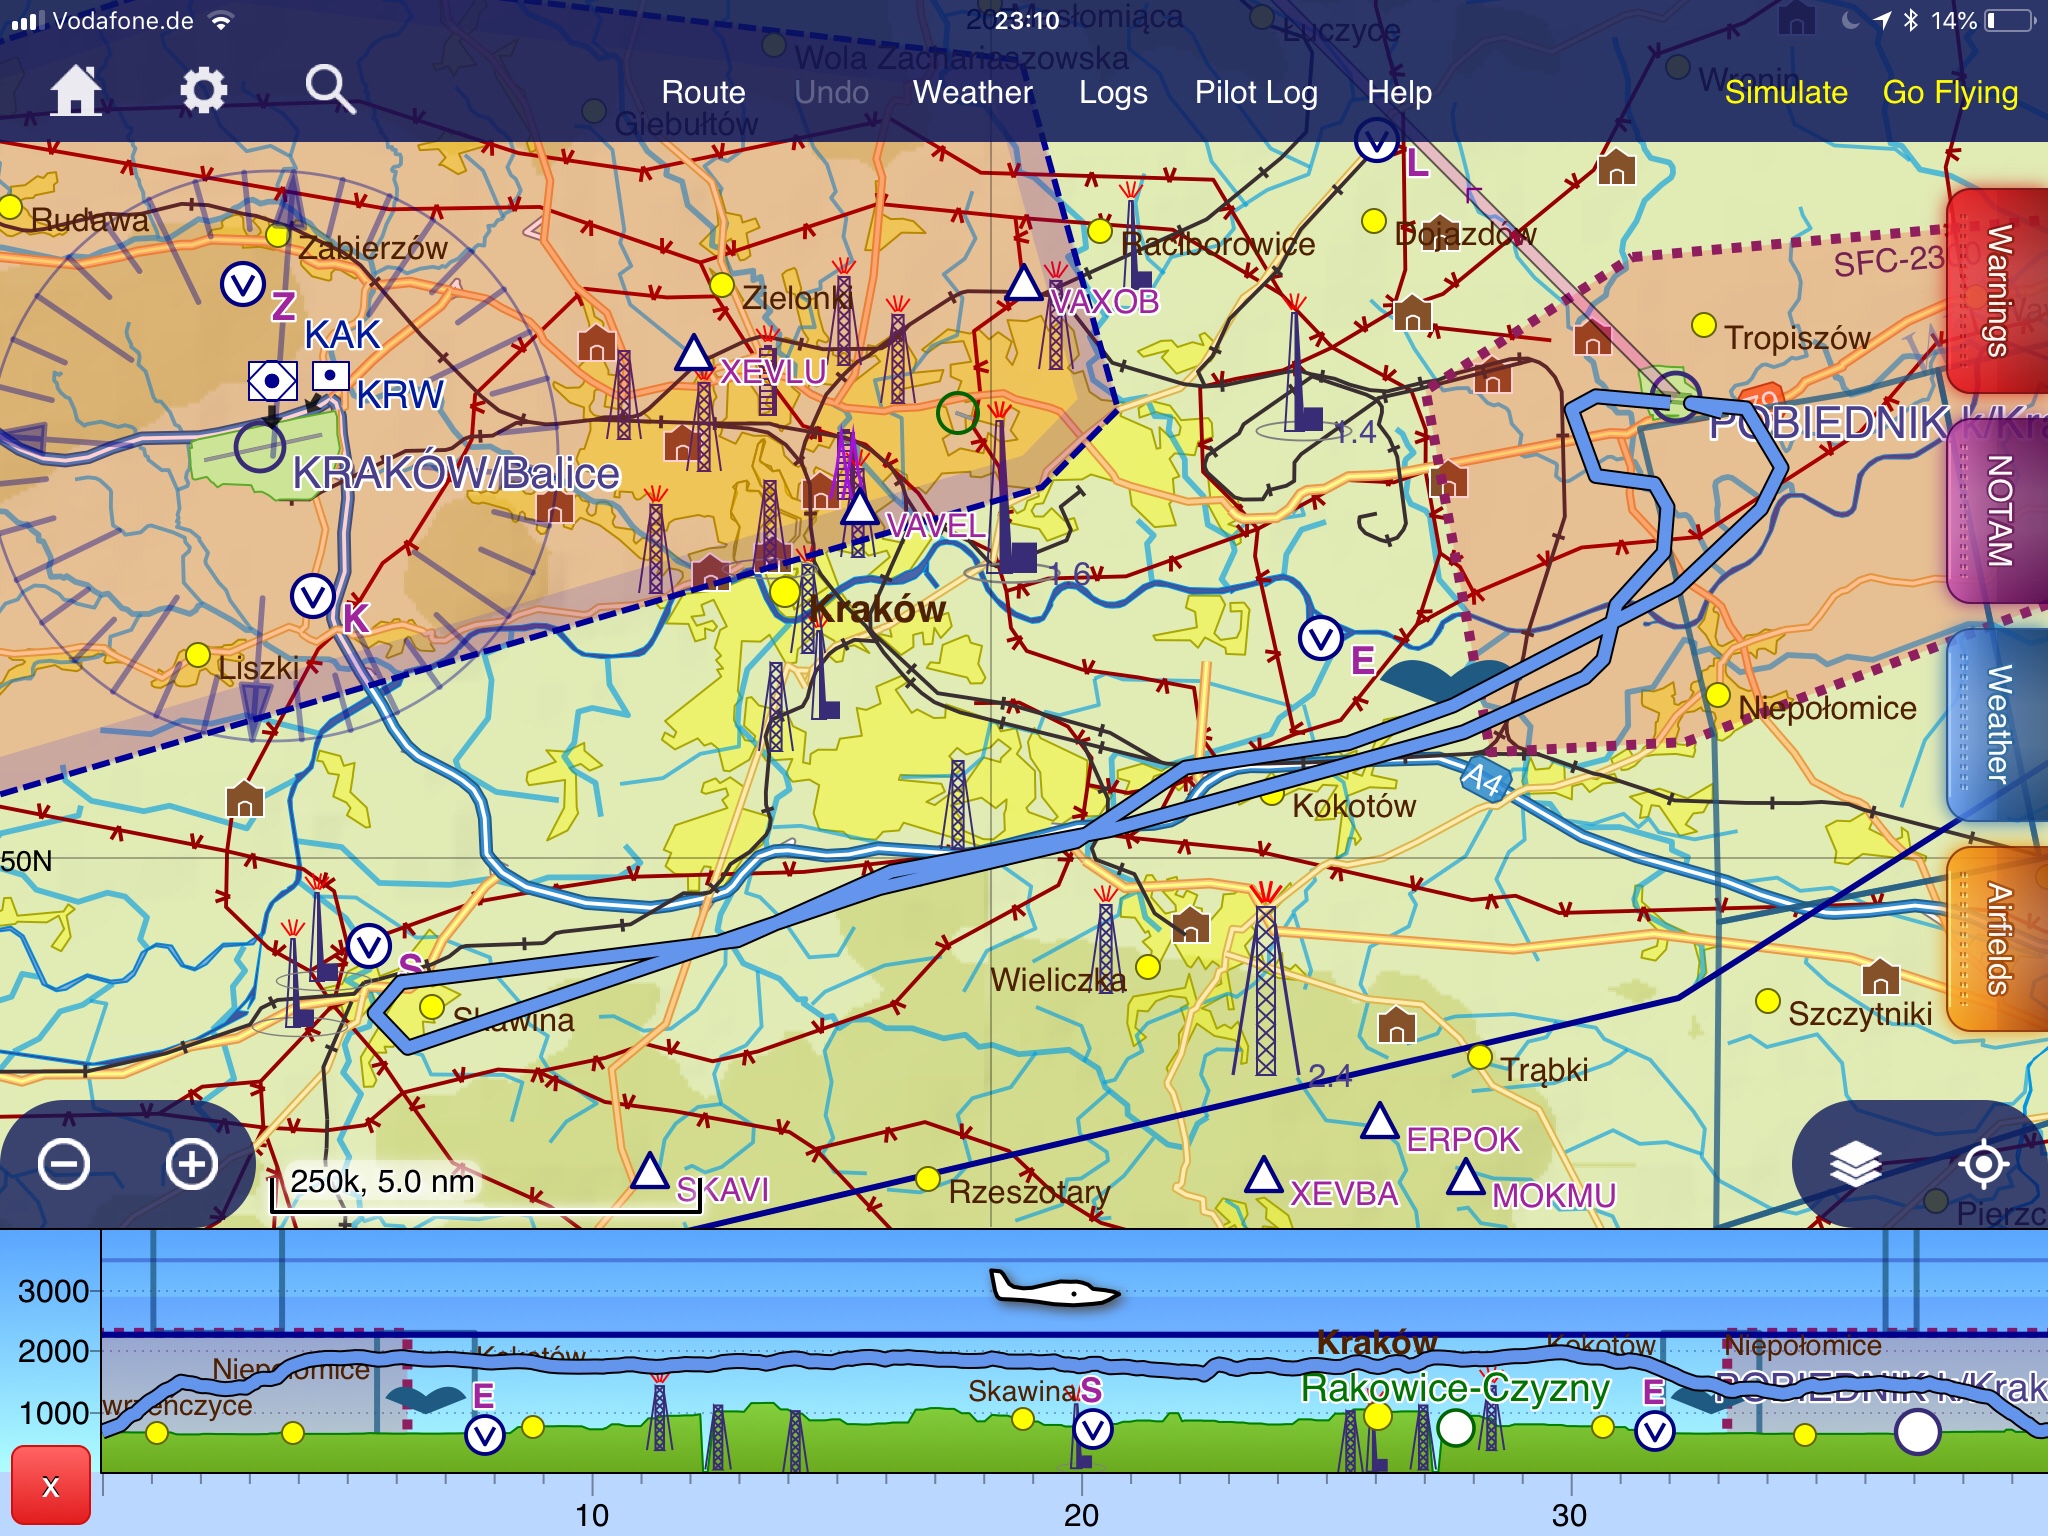The width and height of the screenshot is (2048, 1536).
Task: Tap the VAXOB waypoint triangle
Action: tap(1024, 283)
